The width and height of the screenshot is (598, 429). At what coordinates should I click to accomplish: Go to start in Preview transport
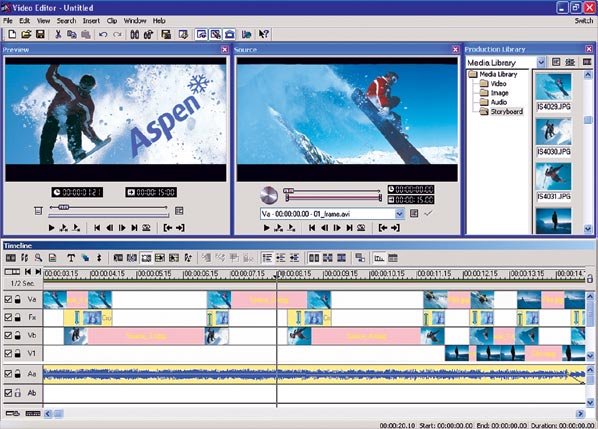click(97, 228)
